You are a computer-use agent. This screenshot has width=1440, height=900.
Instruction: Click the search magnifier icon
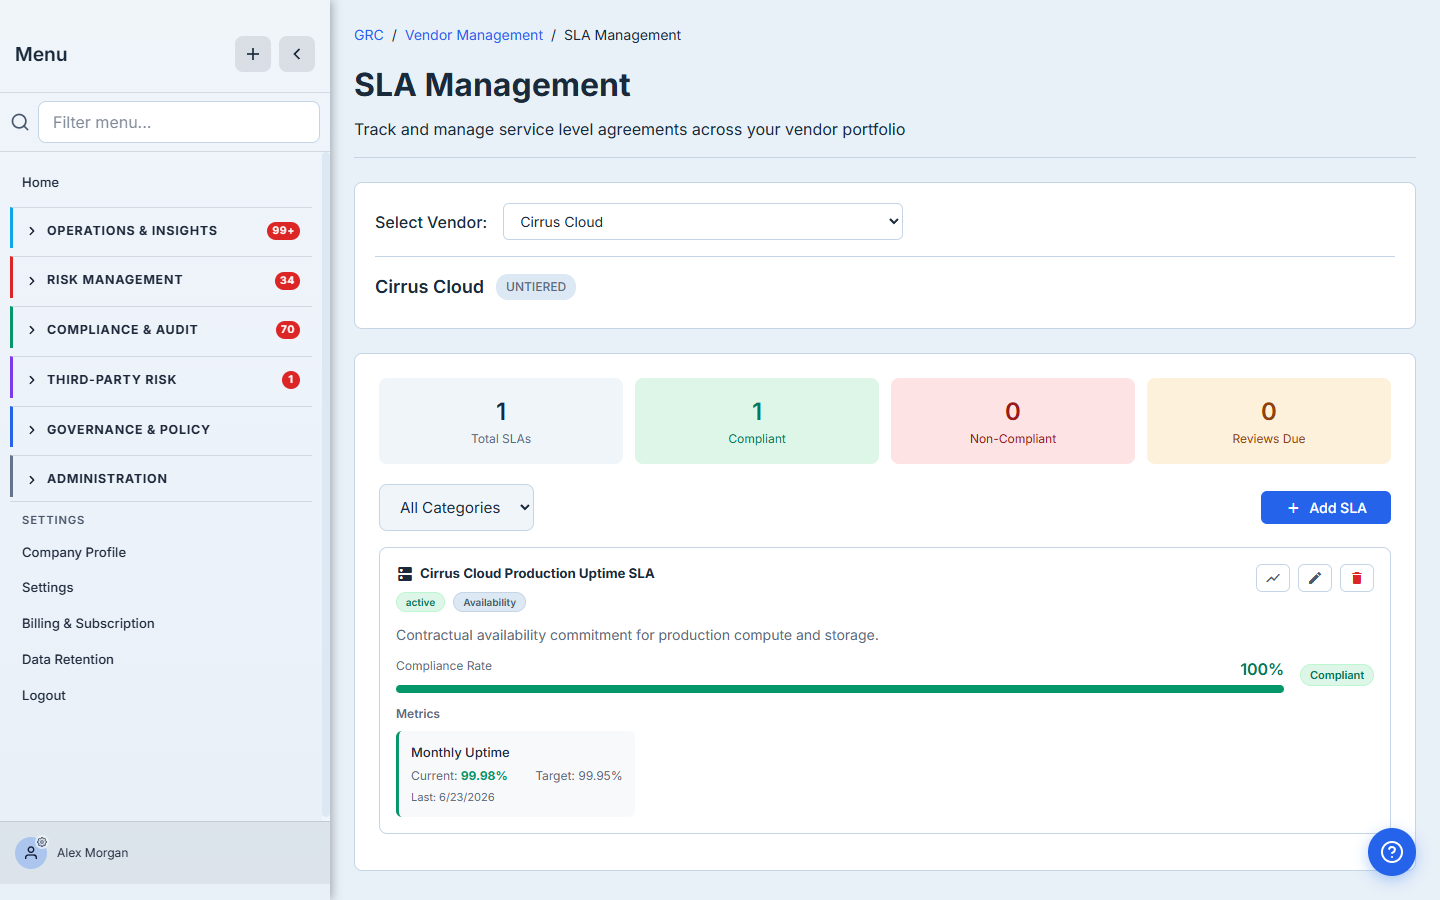20,122
